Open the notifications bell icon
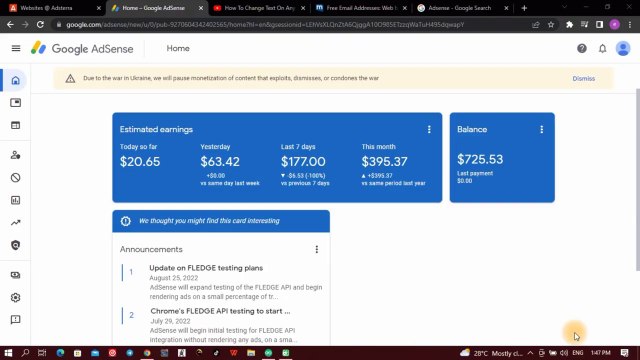Screen dimensions: 640x360 [x=602, y=49]
